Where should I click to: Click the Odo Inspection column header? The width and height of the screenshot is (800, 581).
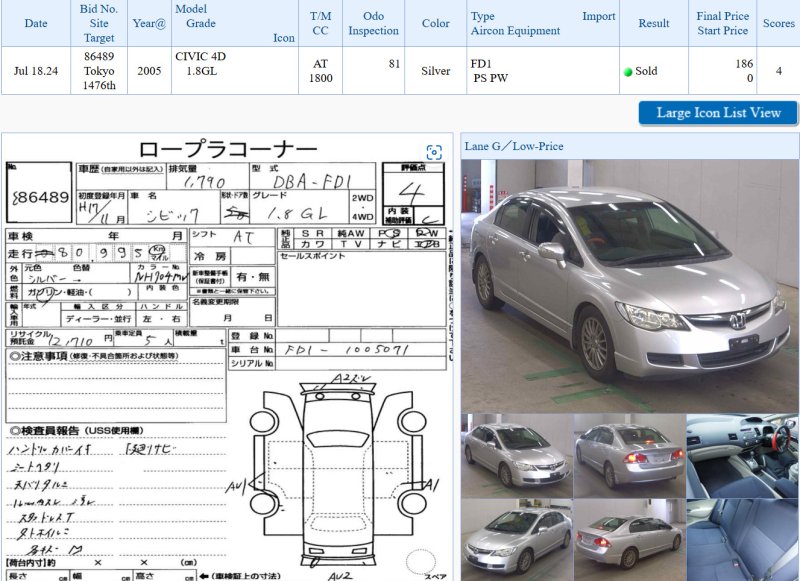point(373,23)
